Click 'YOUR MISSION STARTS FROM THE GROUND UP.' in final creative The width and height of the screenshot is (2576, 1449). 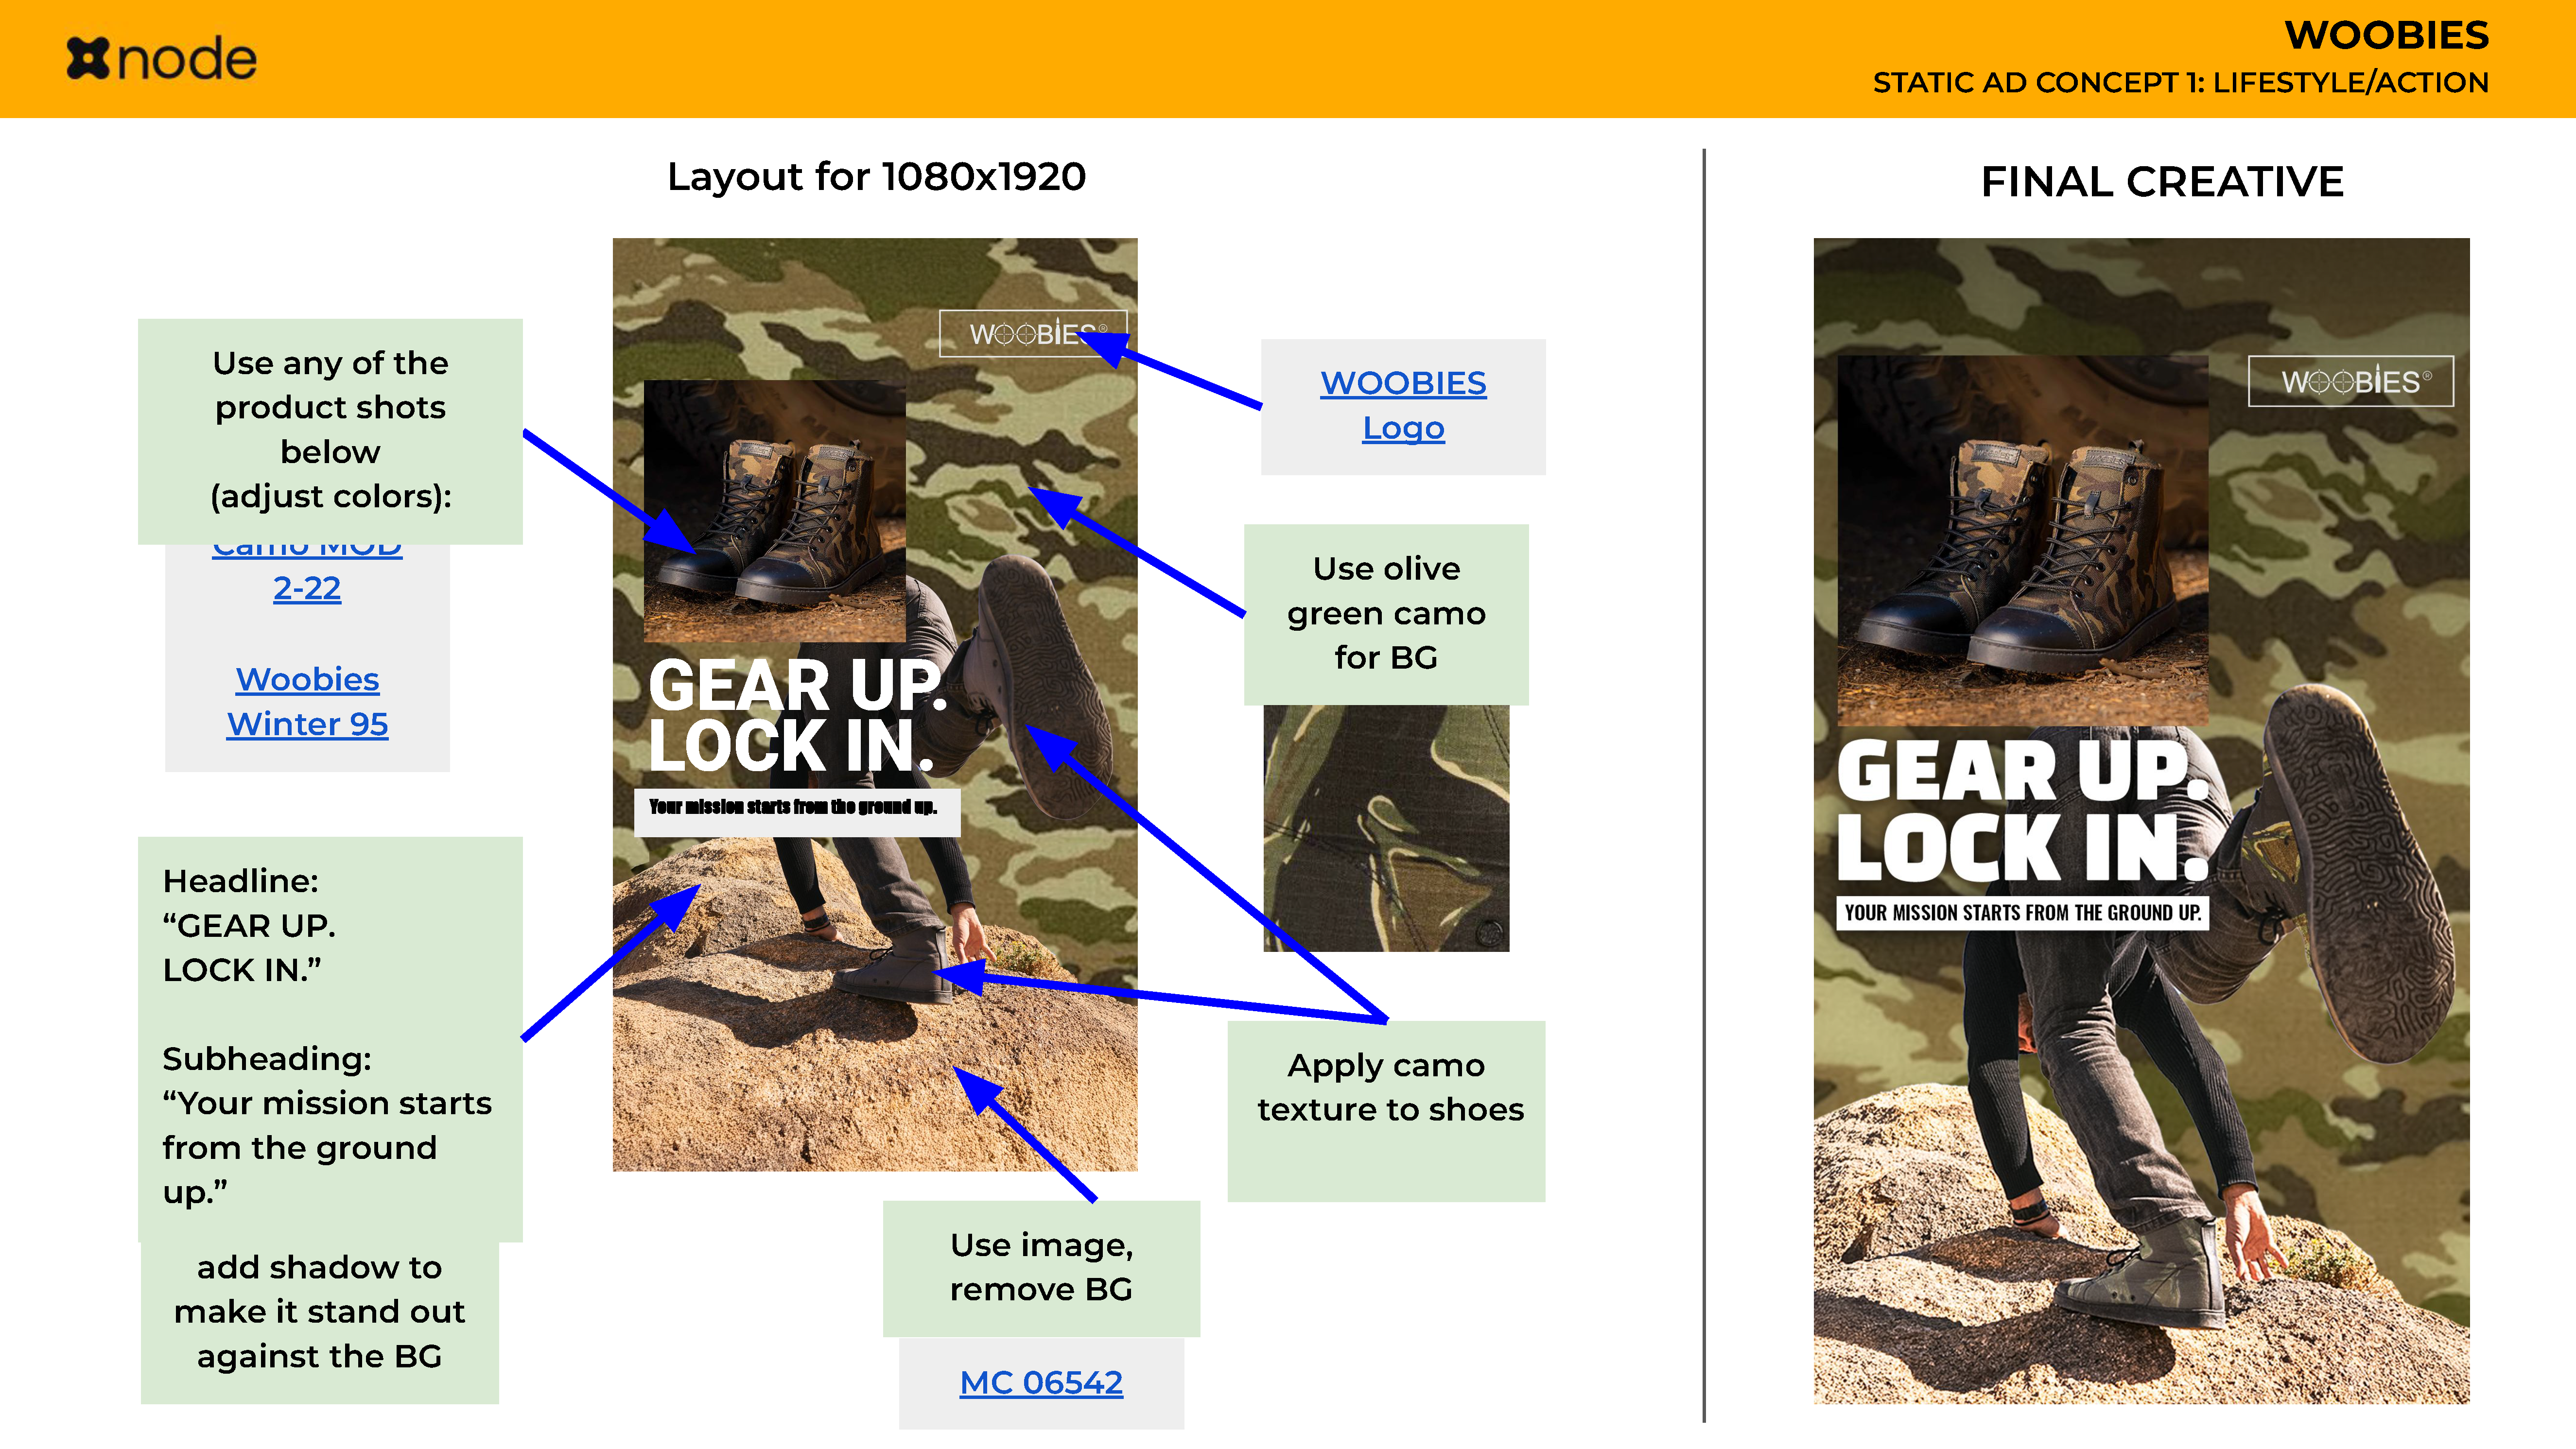coord(2023,913)
